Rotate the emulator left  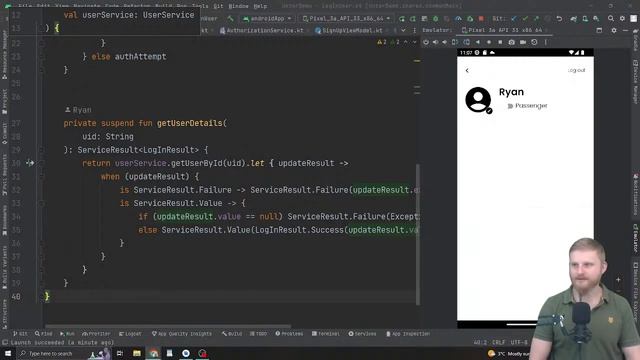(x=455, y=42)
